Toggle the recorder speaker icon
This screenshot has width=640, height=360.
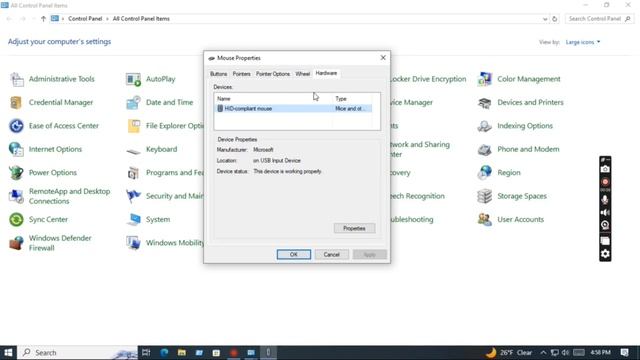pyautogui.click(x=605, y=213)
